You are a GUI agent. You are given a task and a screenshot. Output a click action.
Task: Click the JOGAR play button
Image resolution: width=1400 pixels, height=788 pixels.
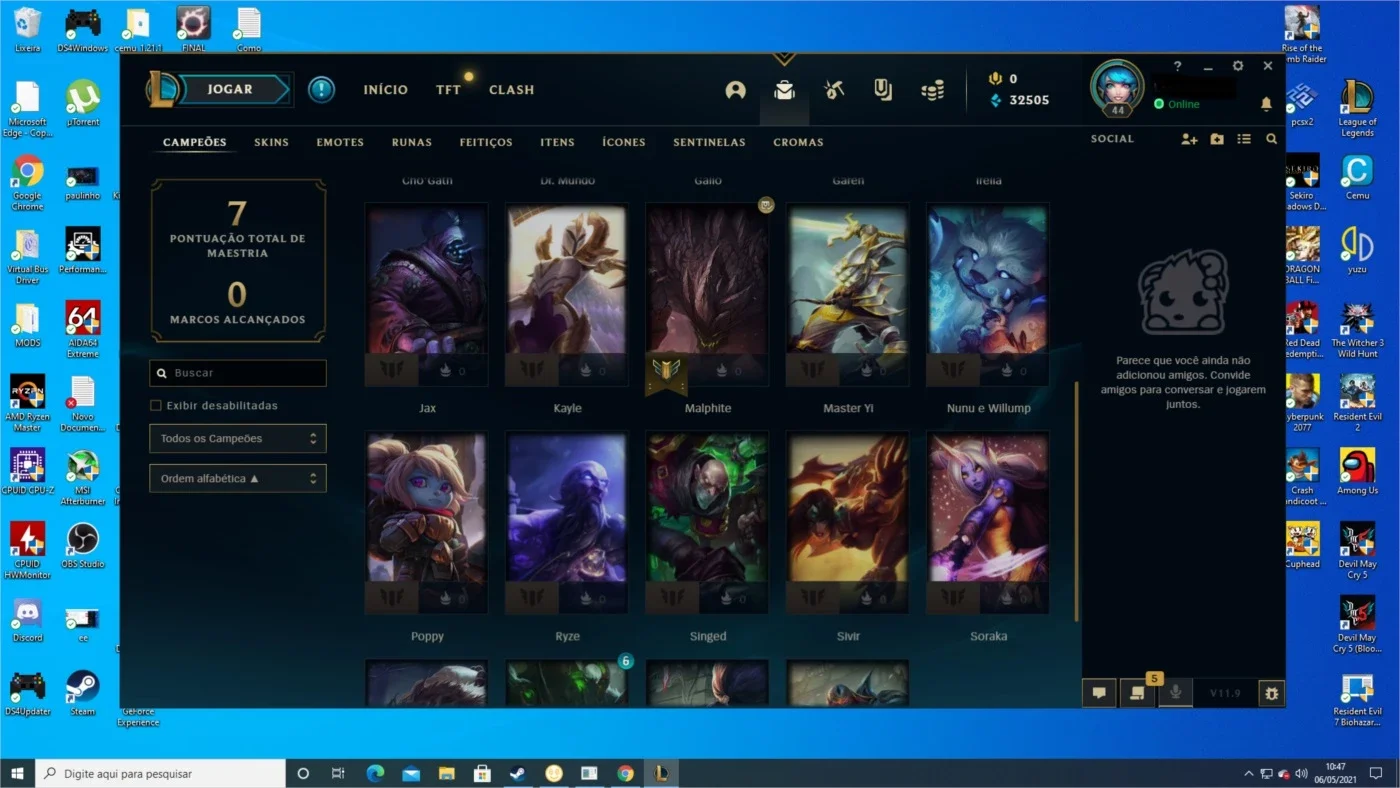tap(231, 89)
